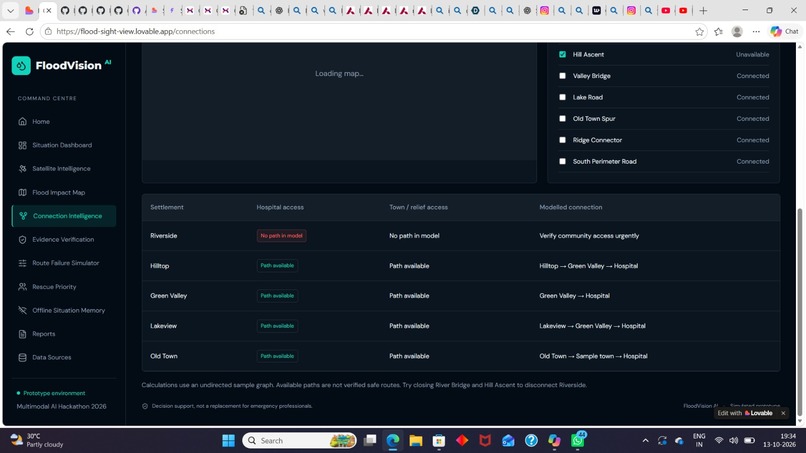Click the Hilltop 'Path available' badge
This screenshot has width=806, height=453.
[277, 266]
